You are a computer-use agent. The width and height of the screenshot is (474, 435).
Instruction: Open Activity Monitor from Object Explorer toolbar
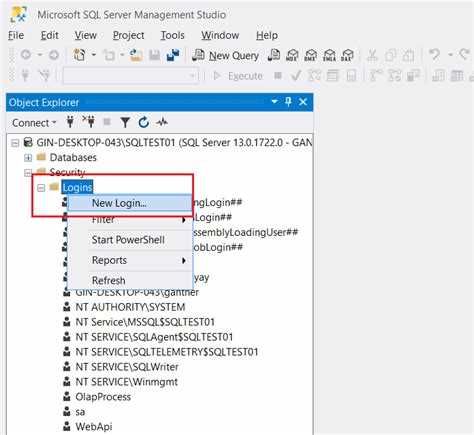162,123
